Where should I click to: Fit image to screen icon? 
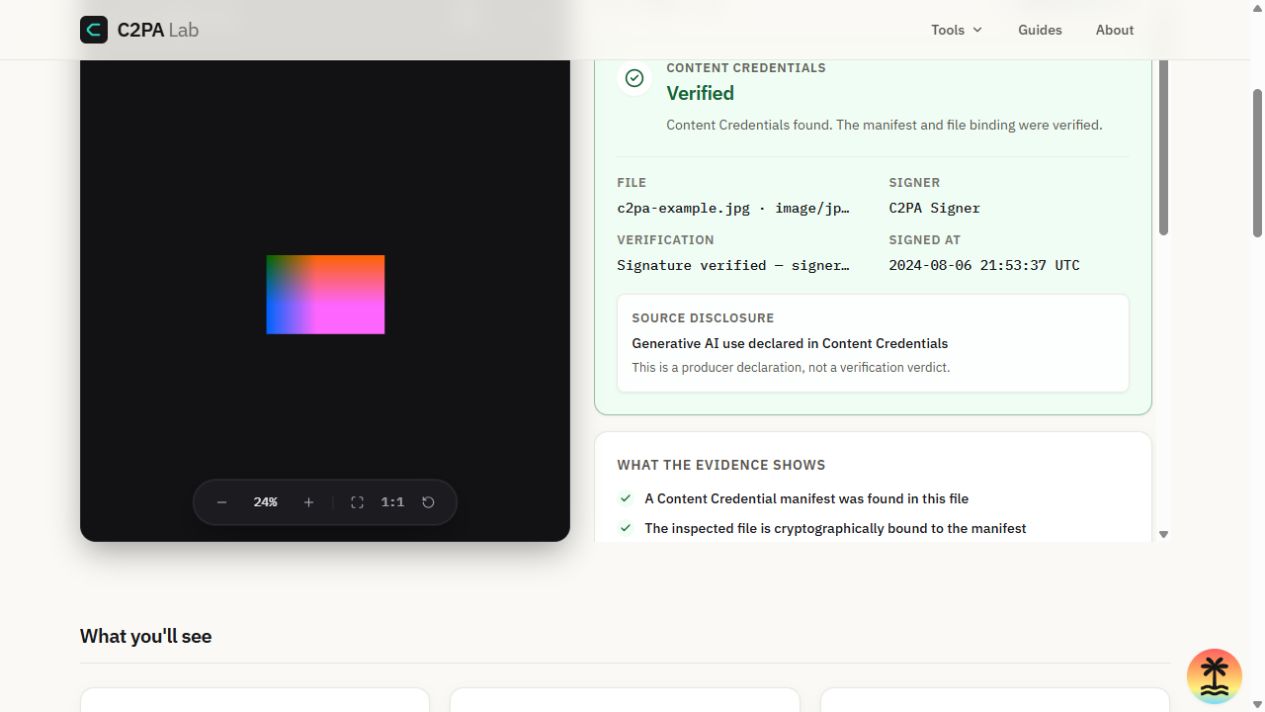click(x=357, y=502)
